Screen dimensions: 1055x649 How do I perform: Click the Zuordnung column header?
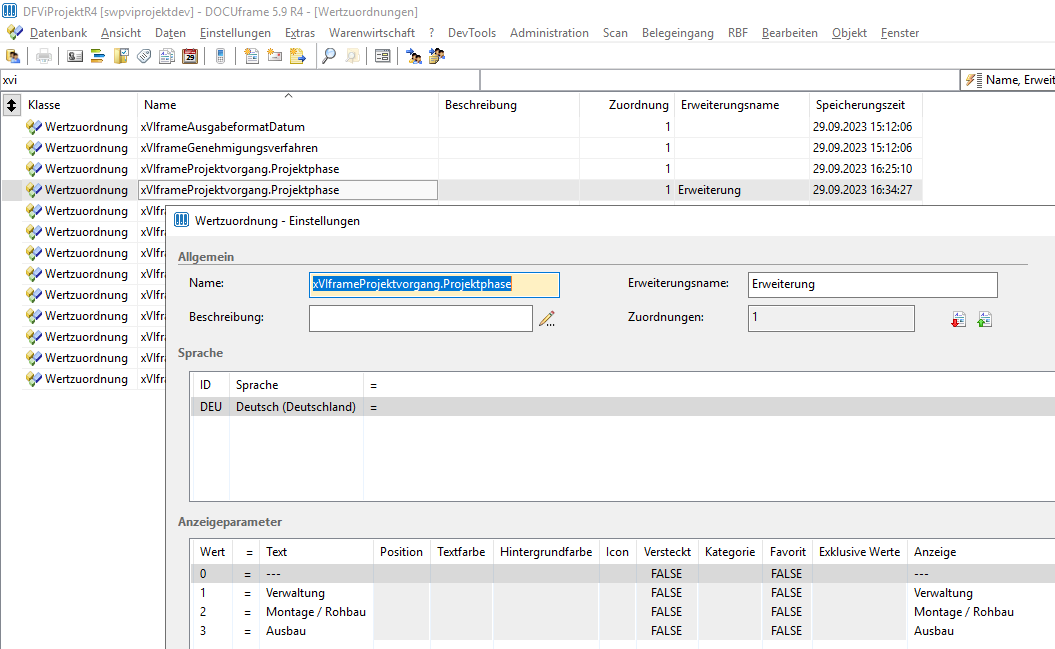[626, 105]
